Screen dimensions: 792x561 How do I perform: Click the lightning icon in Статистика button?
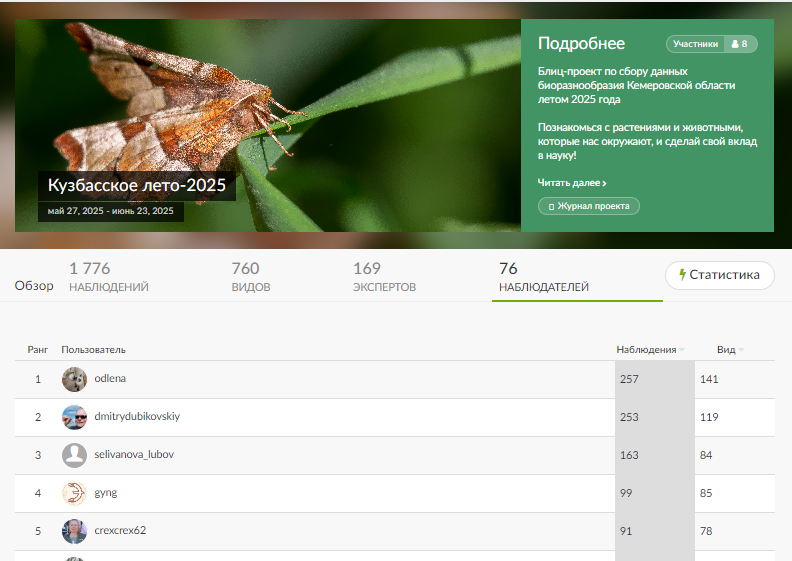(x=682, y=275)
